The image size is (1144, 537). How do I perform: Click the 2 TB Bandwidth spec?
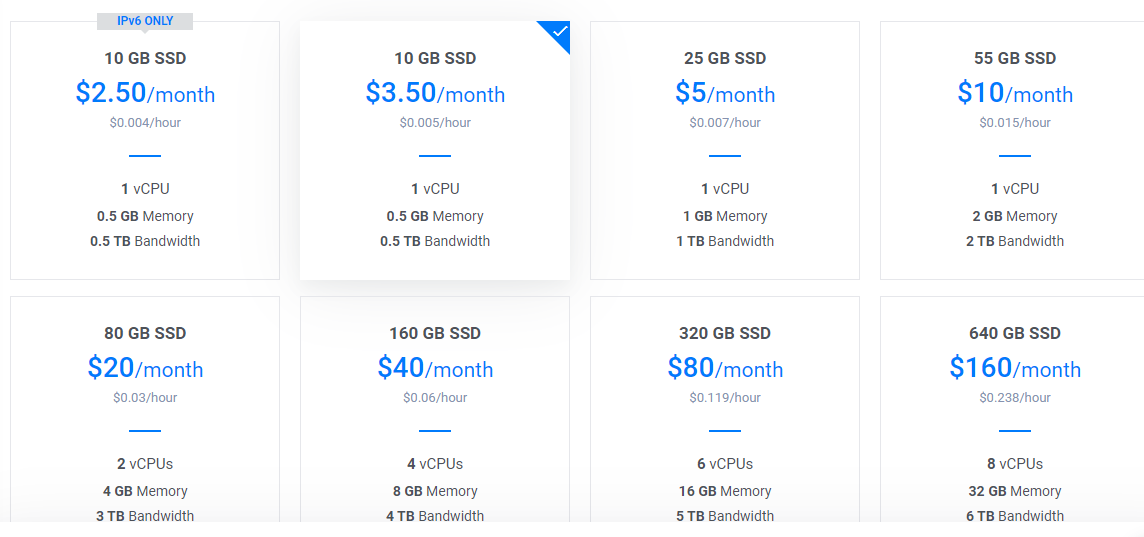click(1015, 241)
